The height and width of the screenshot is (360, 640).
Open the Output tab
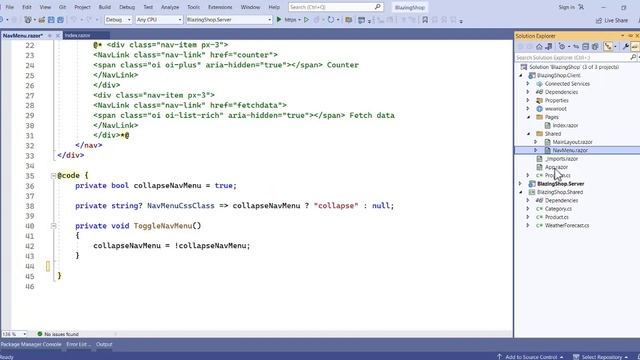click(104, 344)
